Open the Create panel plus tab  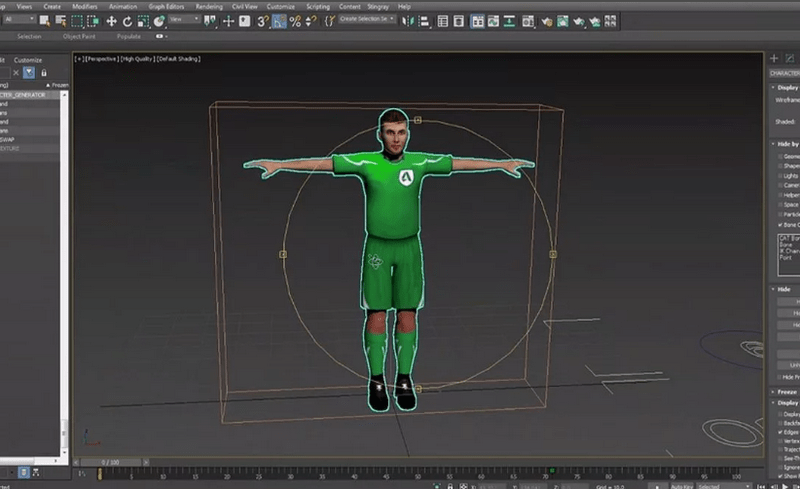pyautogui.click(x=774, y=58)
